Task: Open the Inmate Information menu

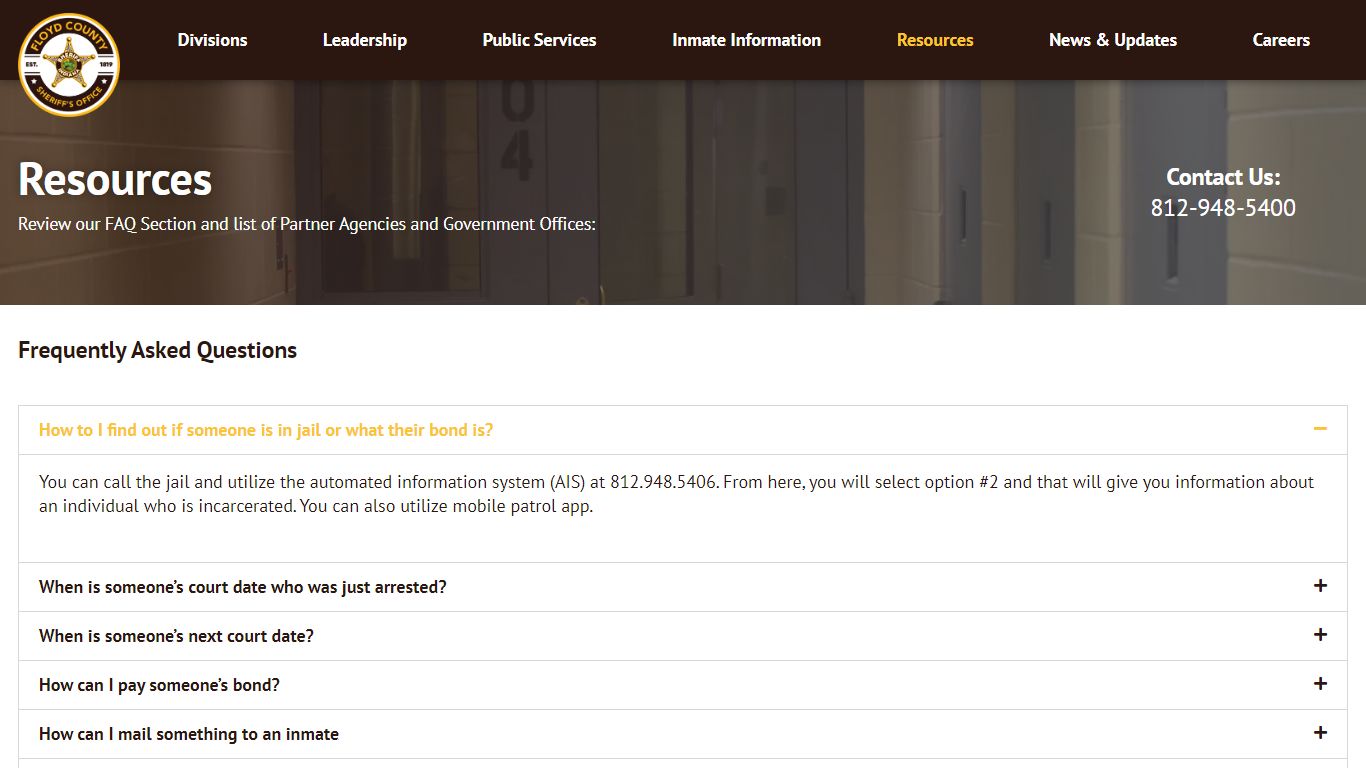Action: click(746, 40)
